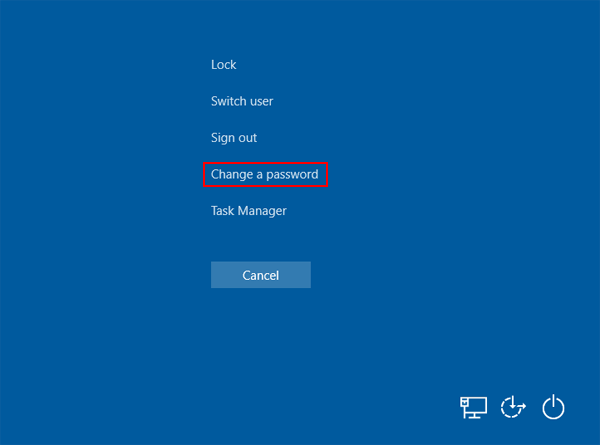This screenshot has height=445, width=600.
Task: Click the network connection icon
Action: click(x=473, y=407)
